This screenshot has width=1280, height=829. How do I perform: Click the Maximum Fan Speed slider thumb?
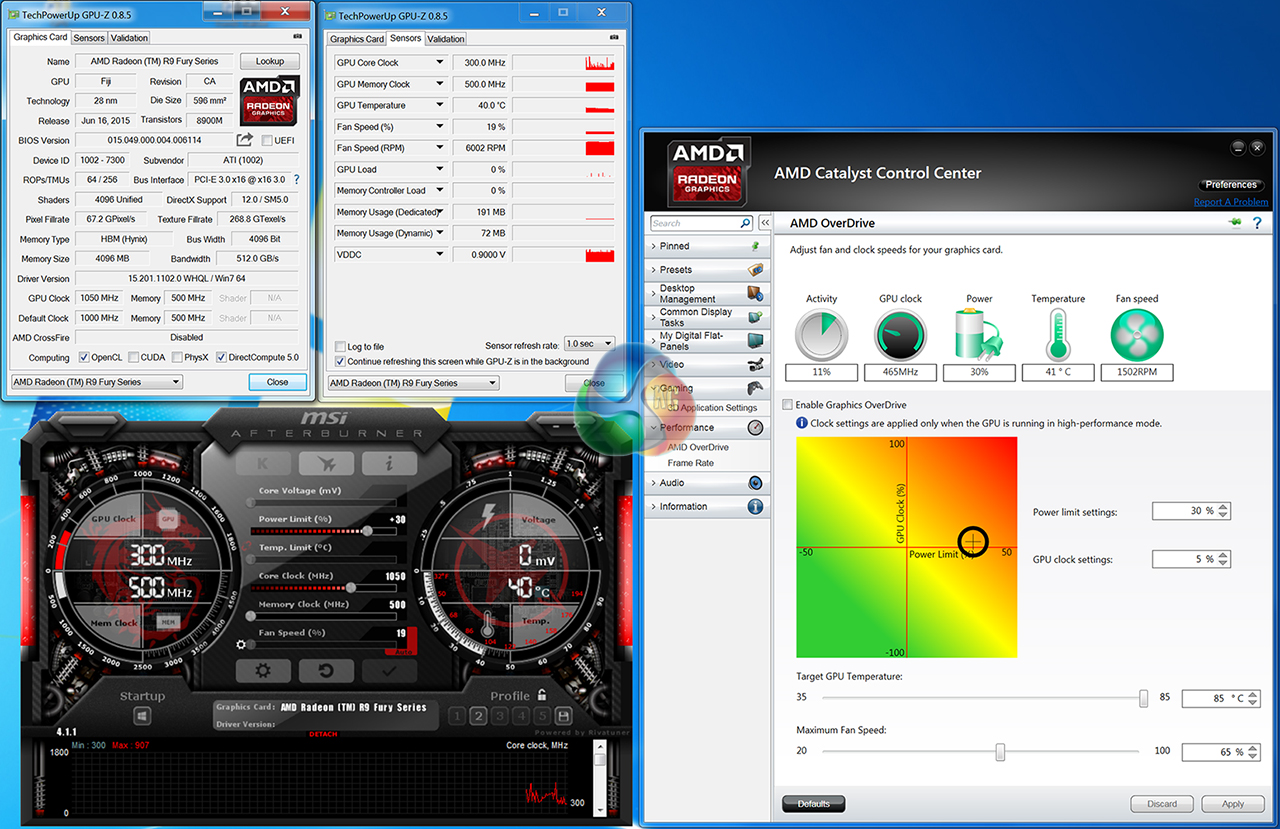[1000, 752]
